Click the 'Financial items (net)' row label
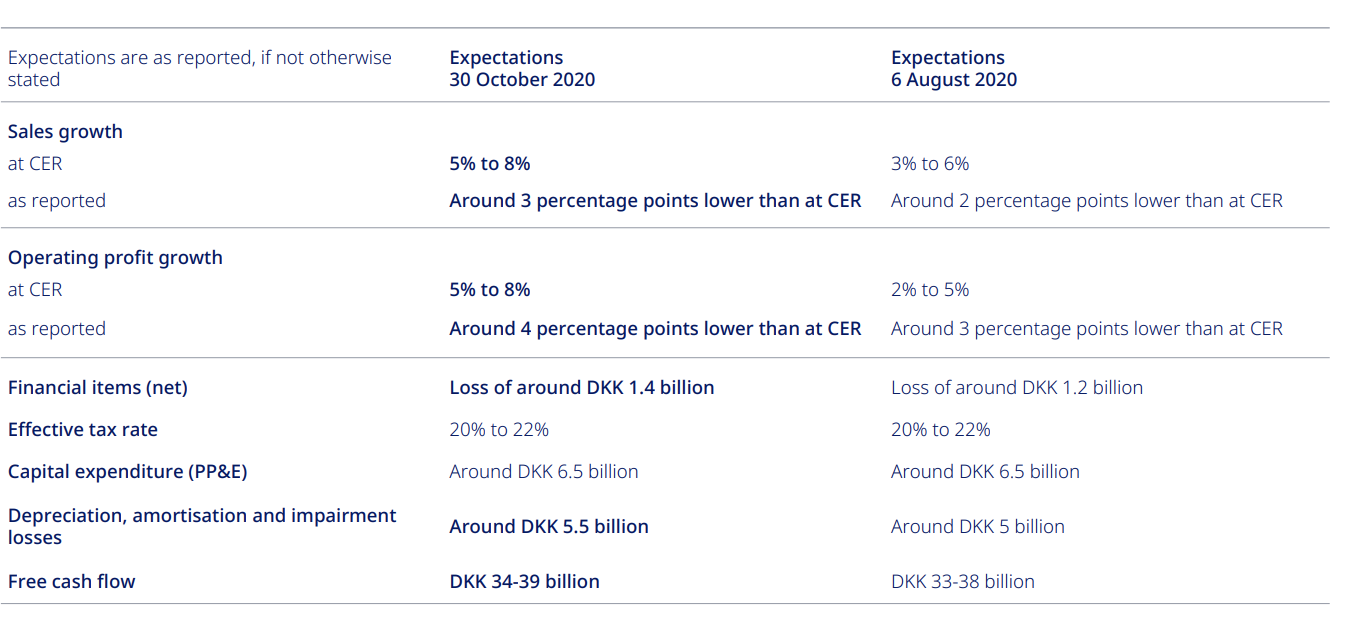This screenshot has height=624, width=1350. pos(98,388)
